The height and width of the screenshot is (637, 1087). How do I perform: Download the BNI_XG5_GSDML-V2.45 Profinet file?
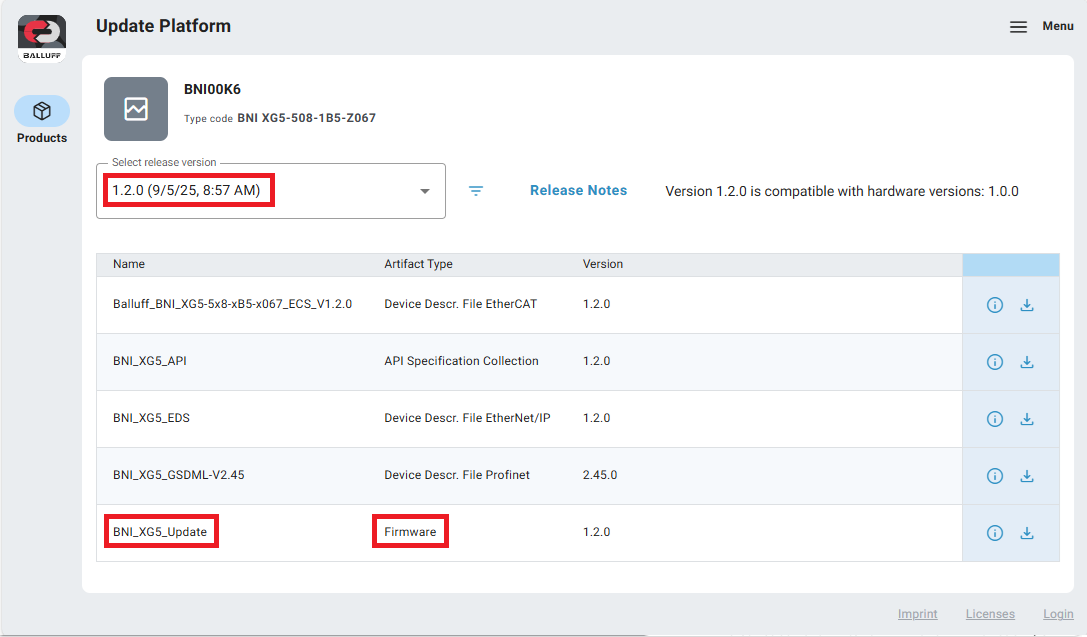click(x=1026, y=476)
